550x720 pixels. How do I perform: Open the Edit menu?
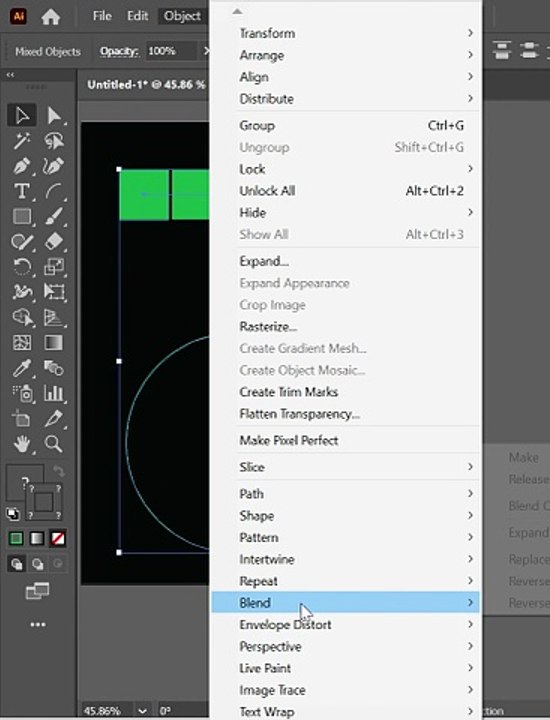pos(137,16)
